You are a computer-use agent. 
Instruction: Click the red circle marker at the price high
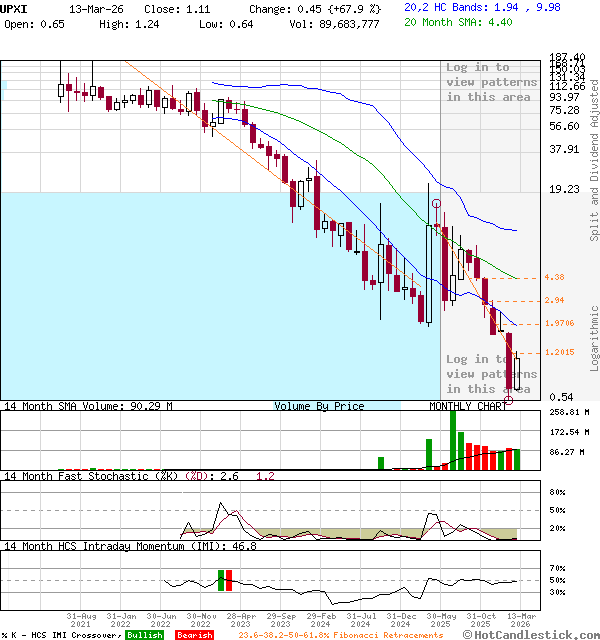click(437, 203)
